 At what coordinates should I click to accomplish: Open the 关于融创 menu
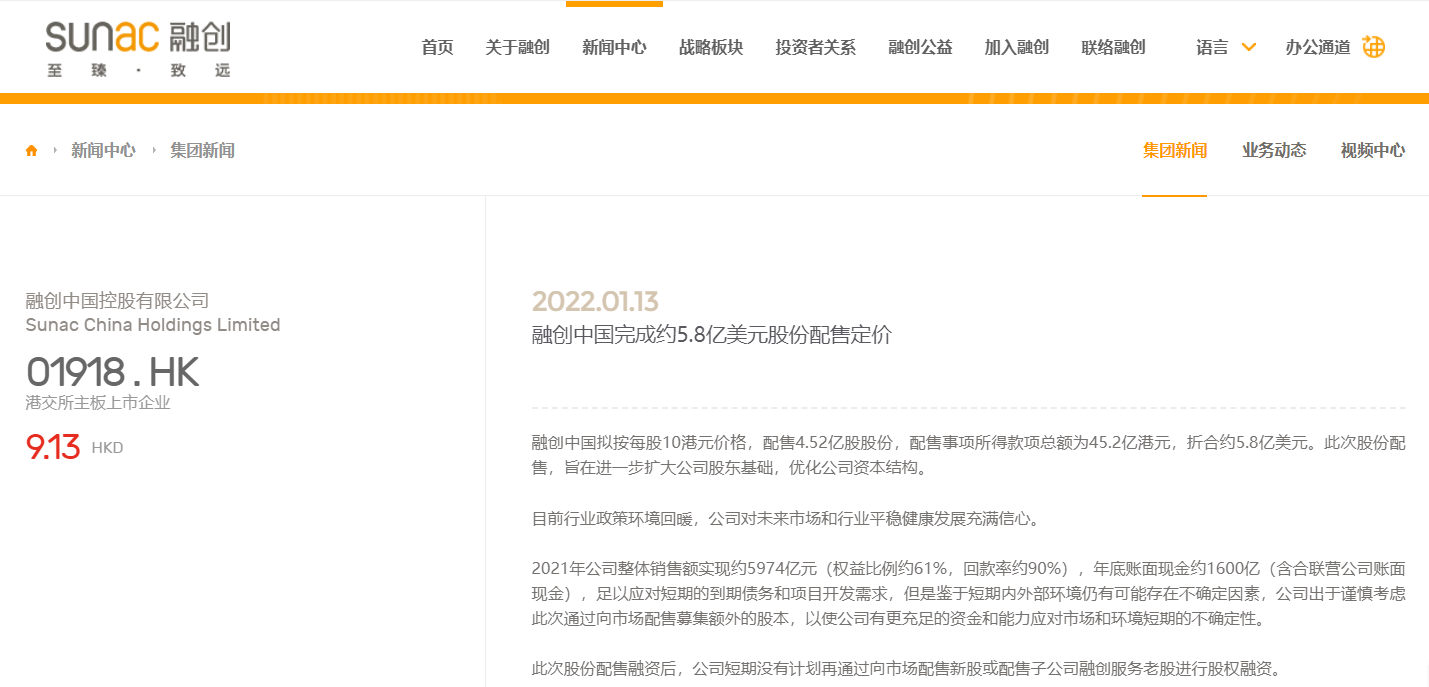[x=517, y=47]
